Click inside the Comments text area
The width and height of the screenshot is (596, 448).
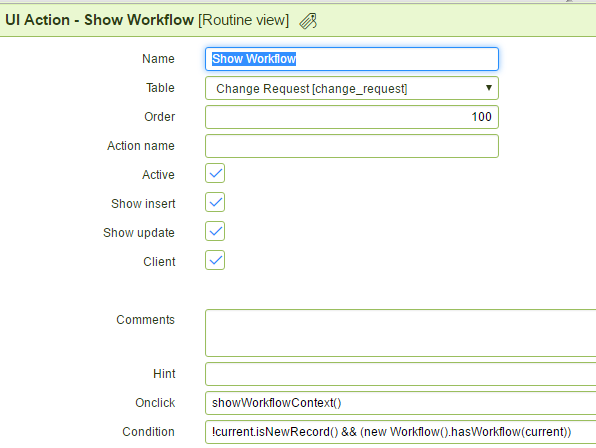[x=401, y=333]
